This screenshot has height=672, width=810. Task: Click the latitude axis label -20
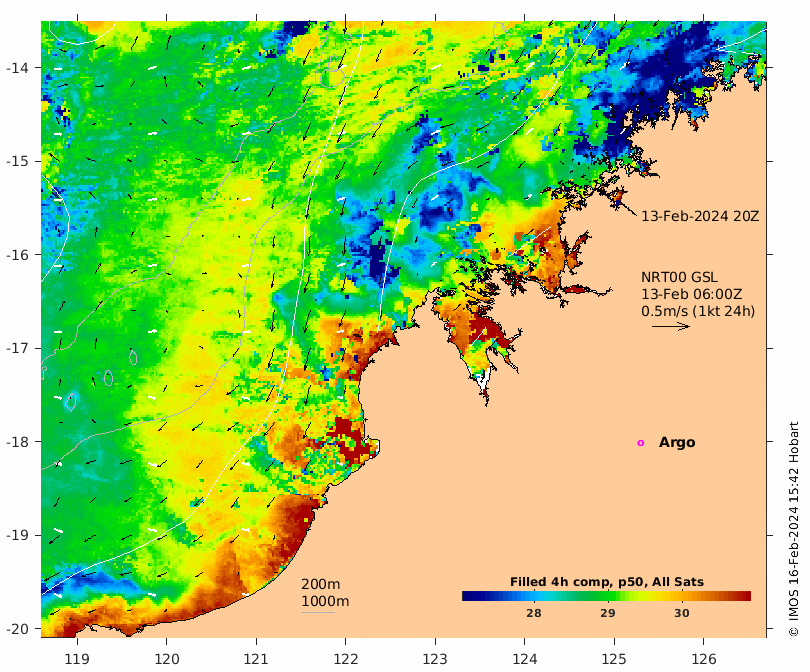tap(17, 629)
